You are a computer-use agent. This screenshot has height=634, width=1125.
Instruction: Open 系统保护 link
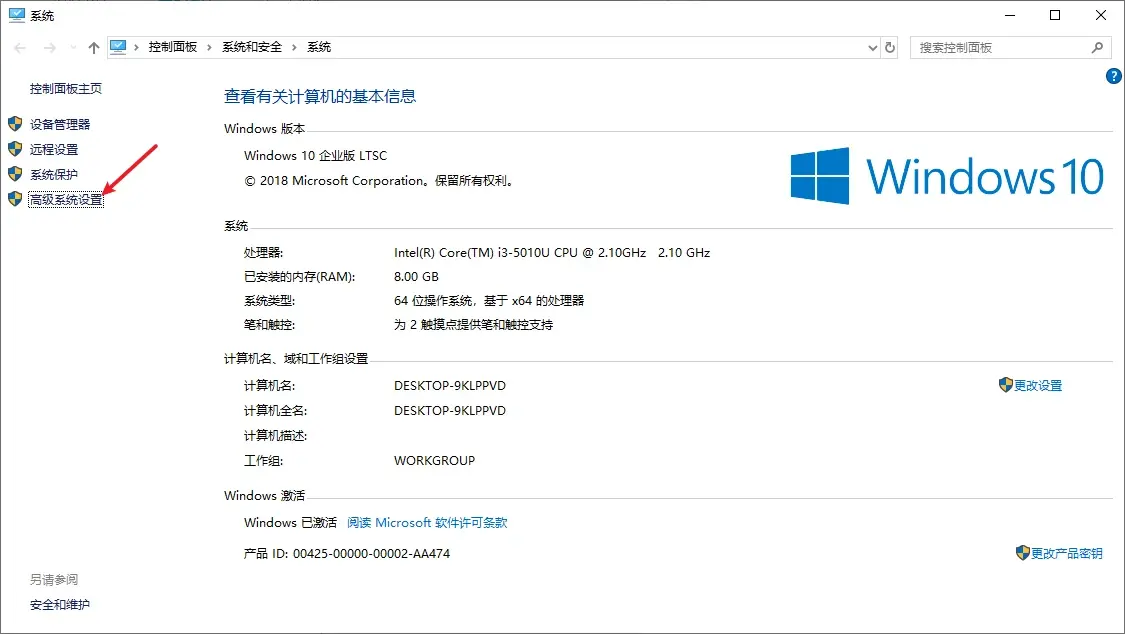pos(54,174)
